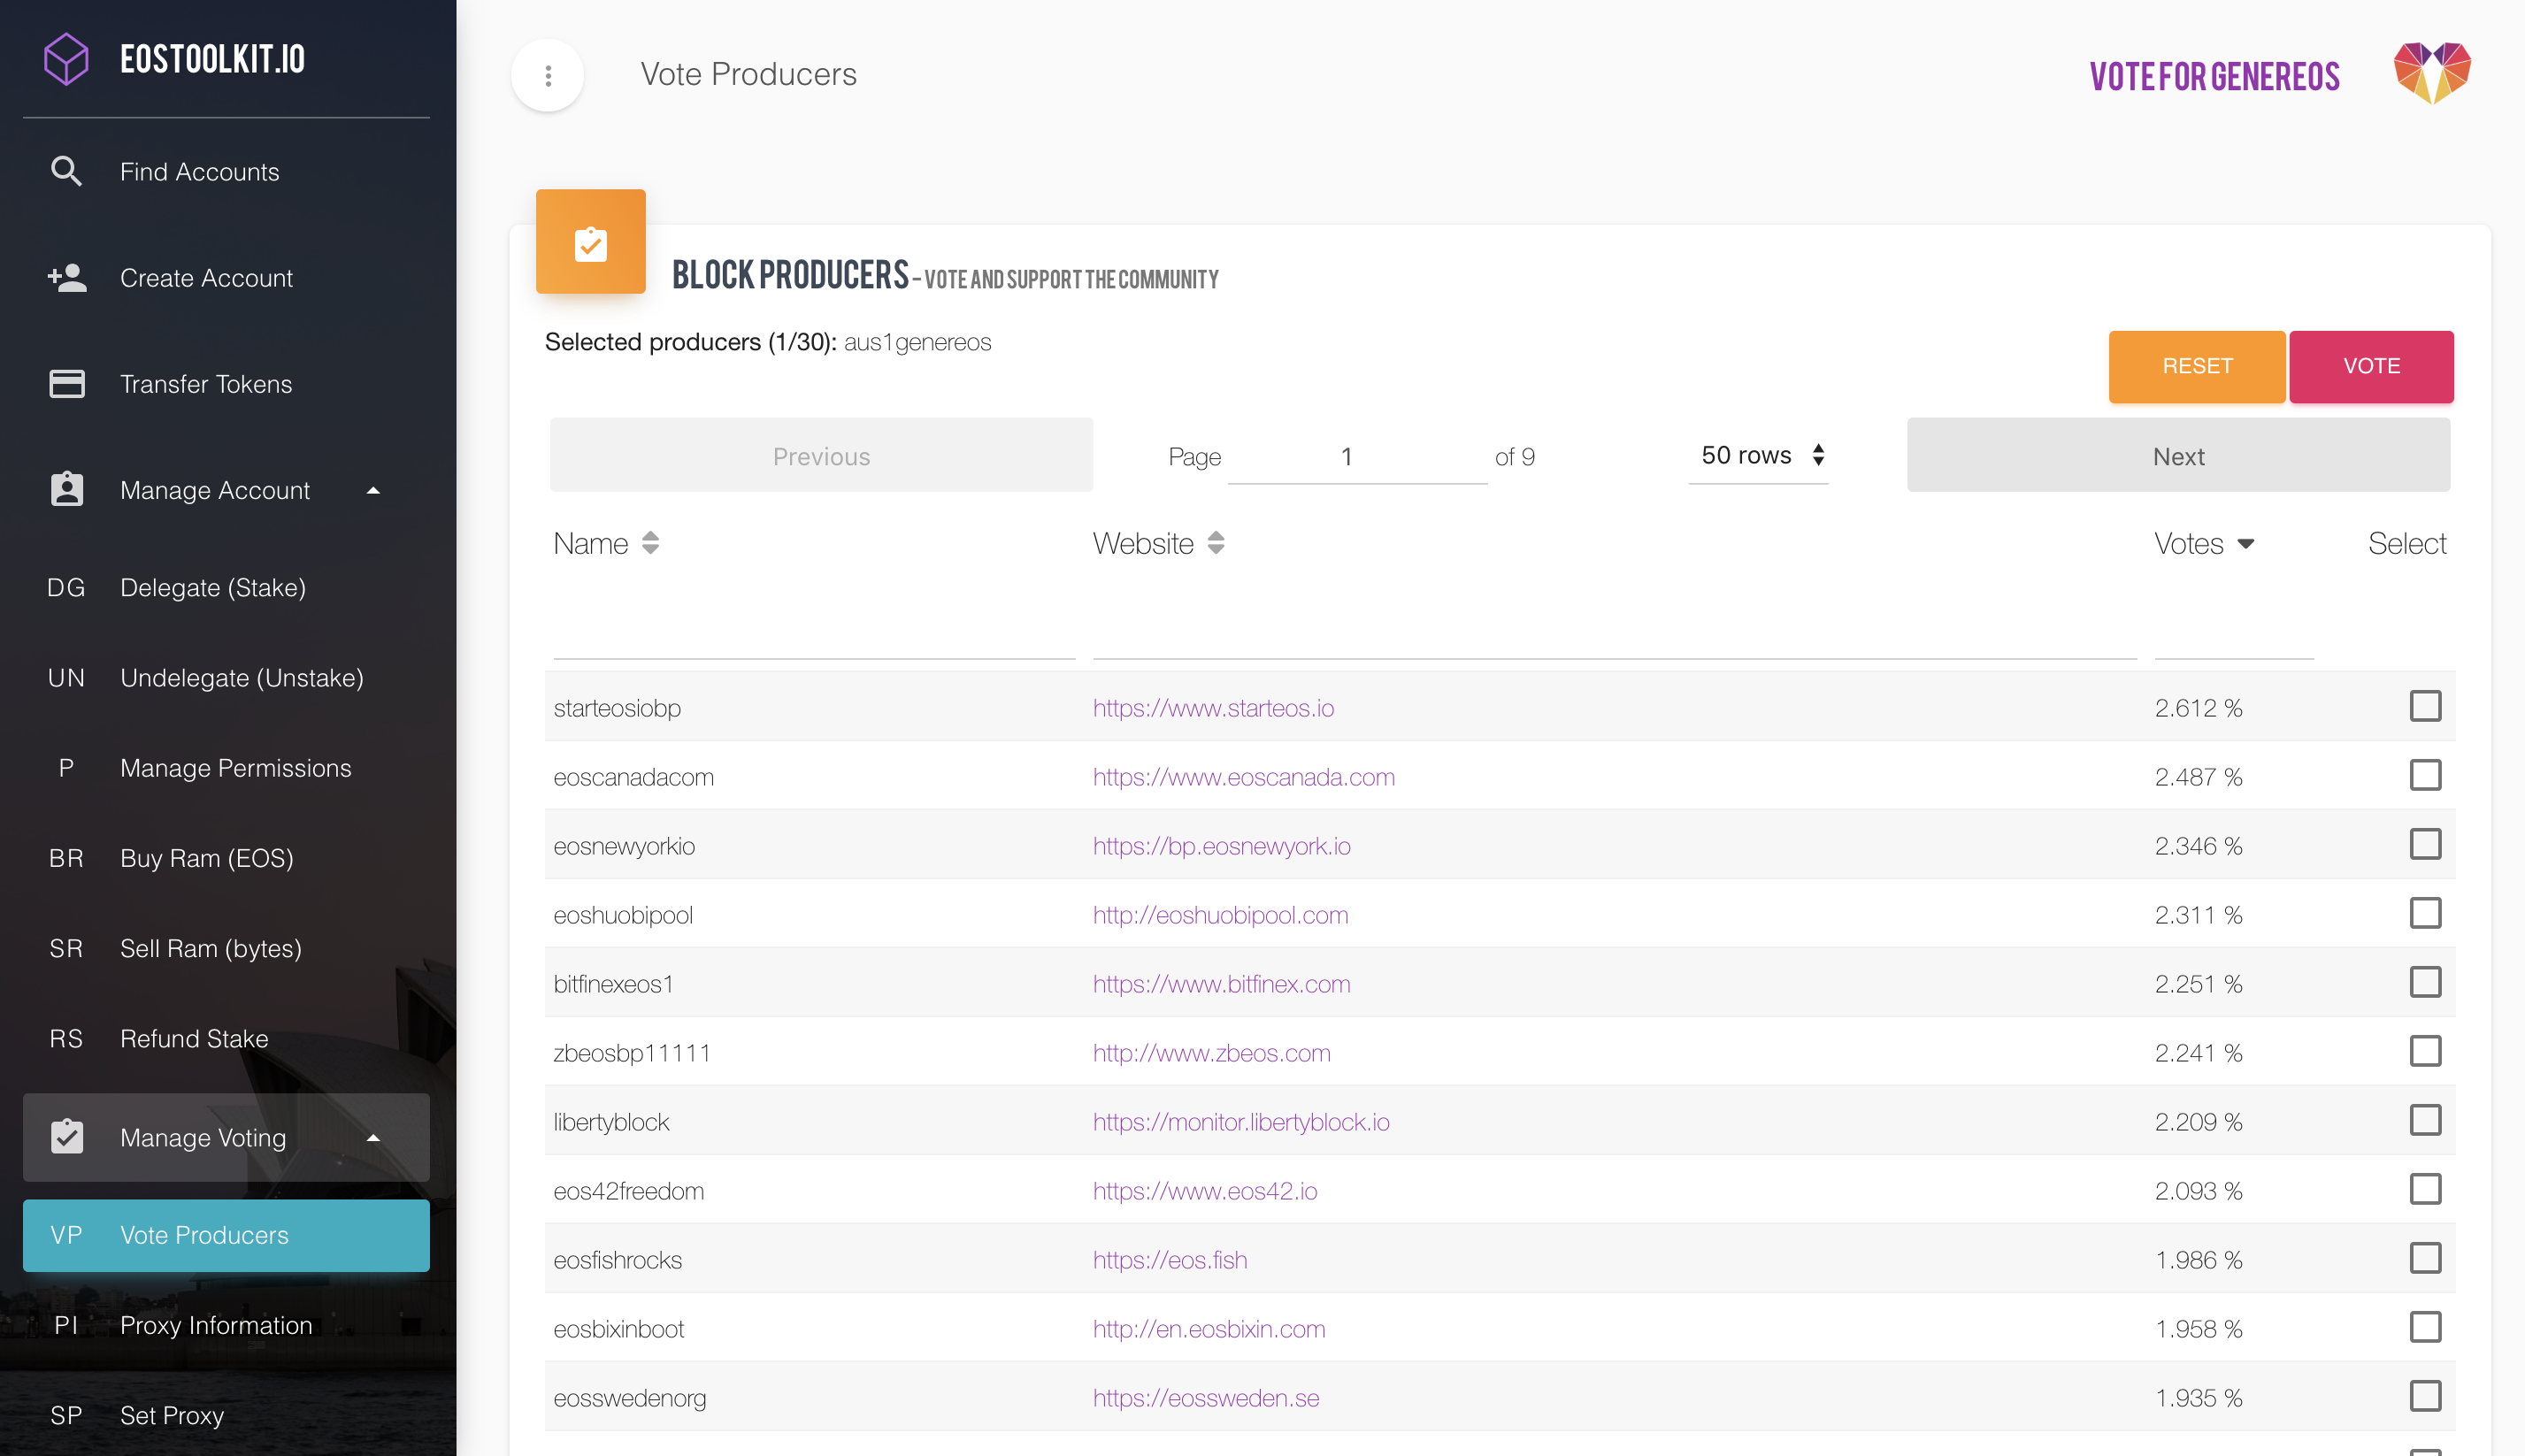Select the checkbox for starteosiobp

click(2425, 706)
